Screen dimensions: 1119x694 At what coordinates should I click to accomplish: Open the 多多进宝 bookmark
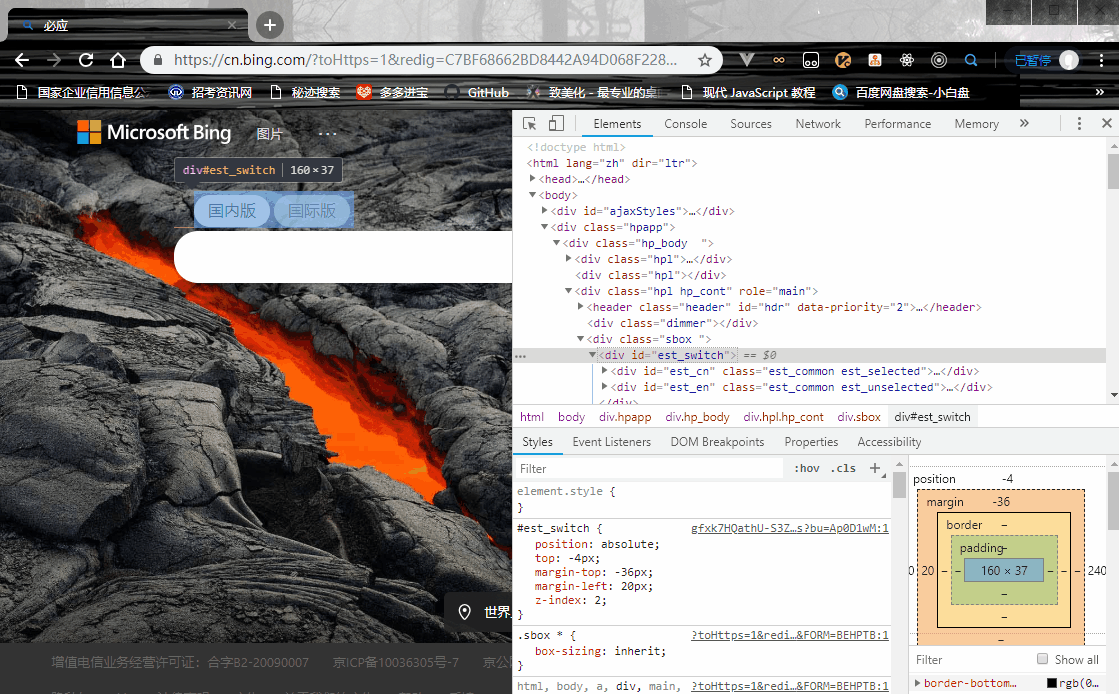click(x=393, y=92)
